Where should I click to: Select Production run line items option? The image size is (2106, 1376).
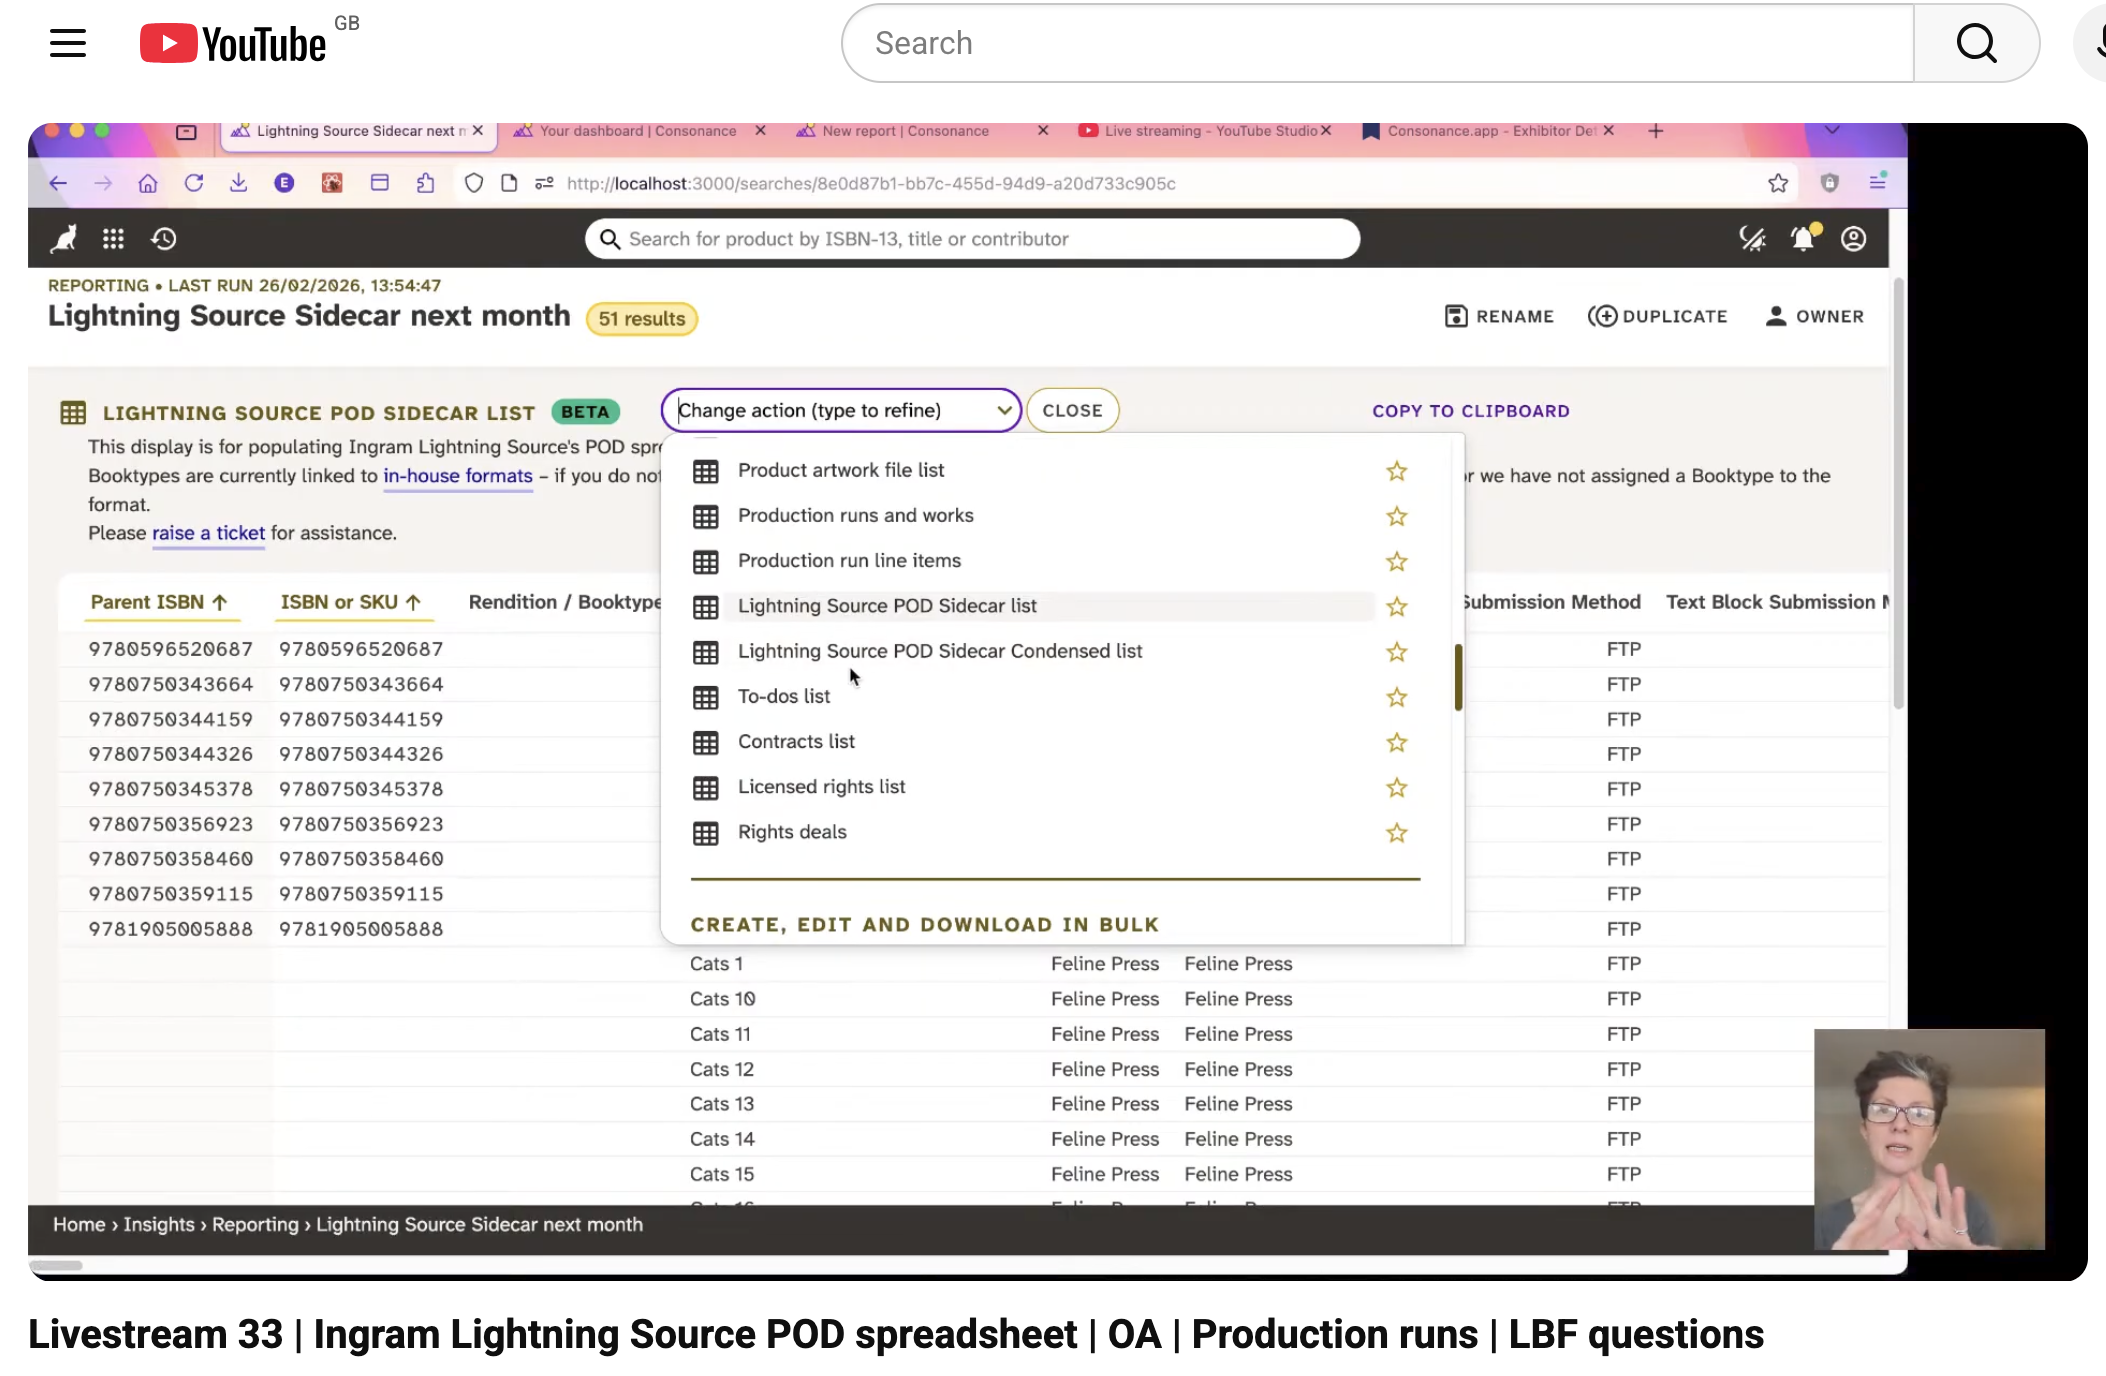850,561
